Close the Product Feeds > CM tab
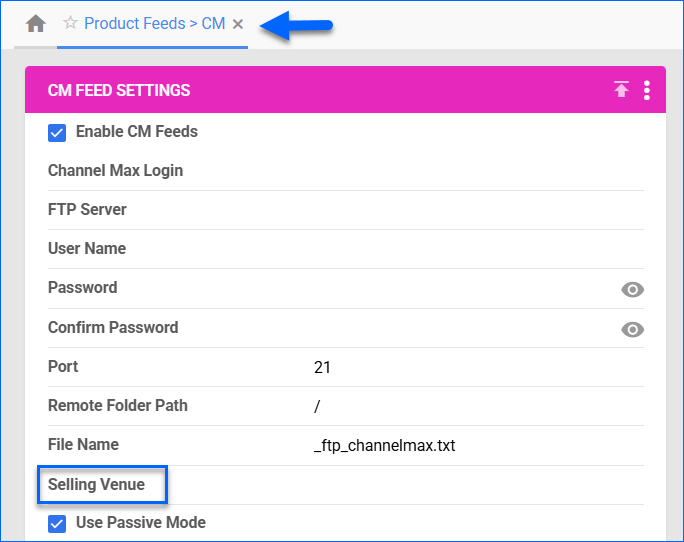The image size is (684, 542). [x=238, y=24]
